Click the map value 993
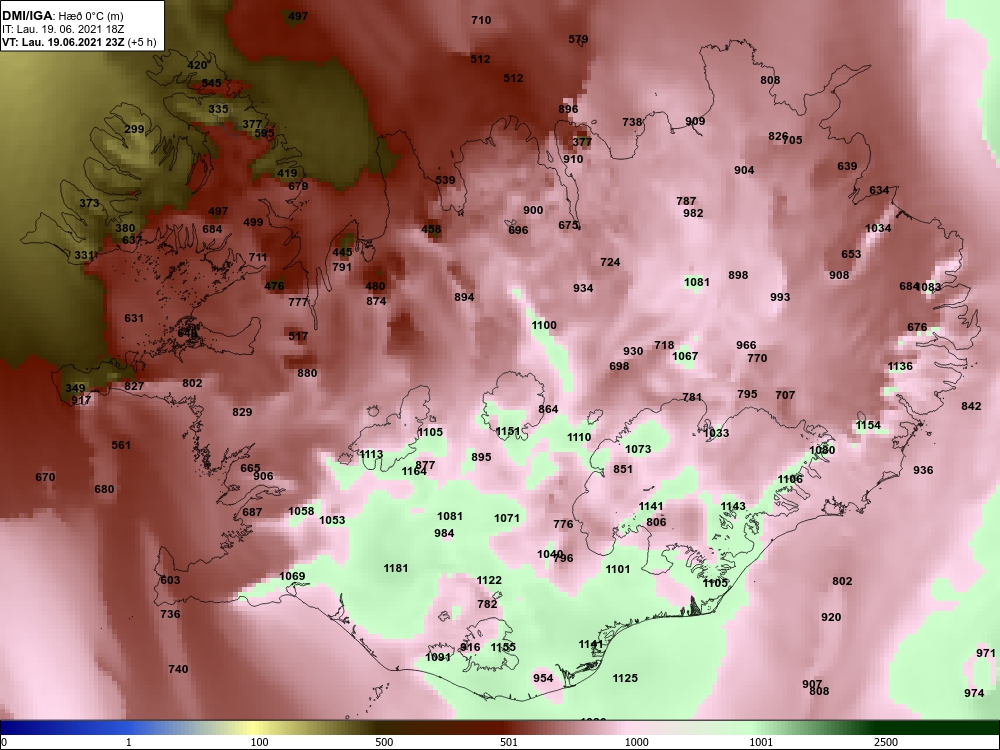Image resolution: width=1000 pixels, height=750 pixels. pos(780,297)
